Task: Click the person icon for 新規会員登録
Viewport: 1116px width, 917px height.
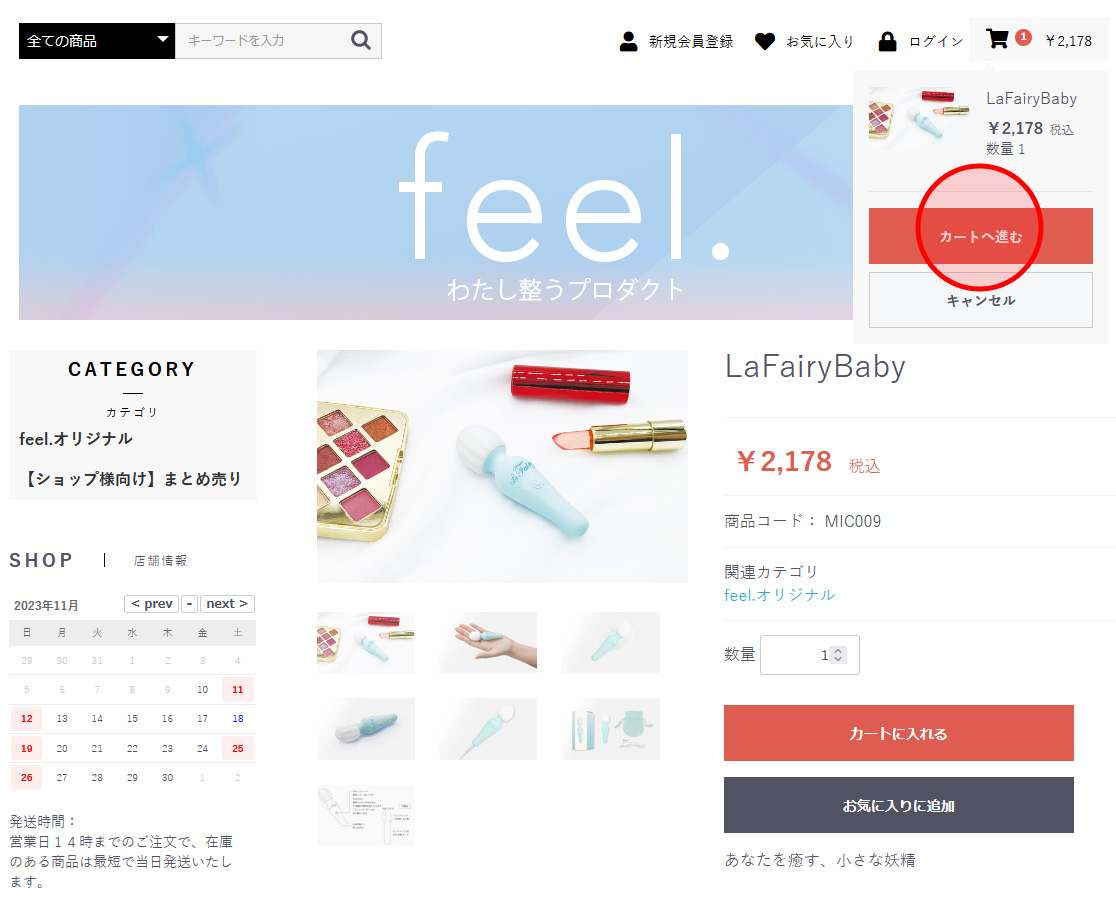Action: pyautogui.click(x=628, y=41)
